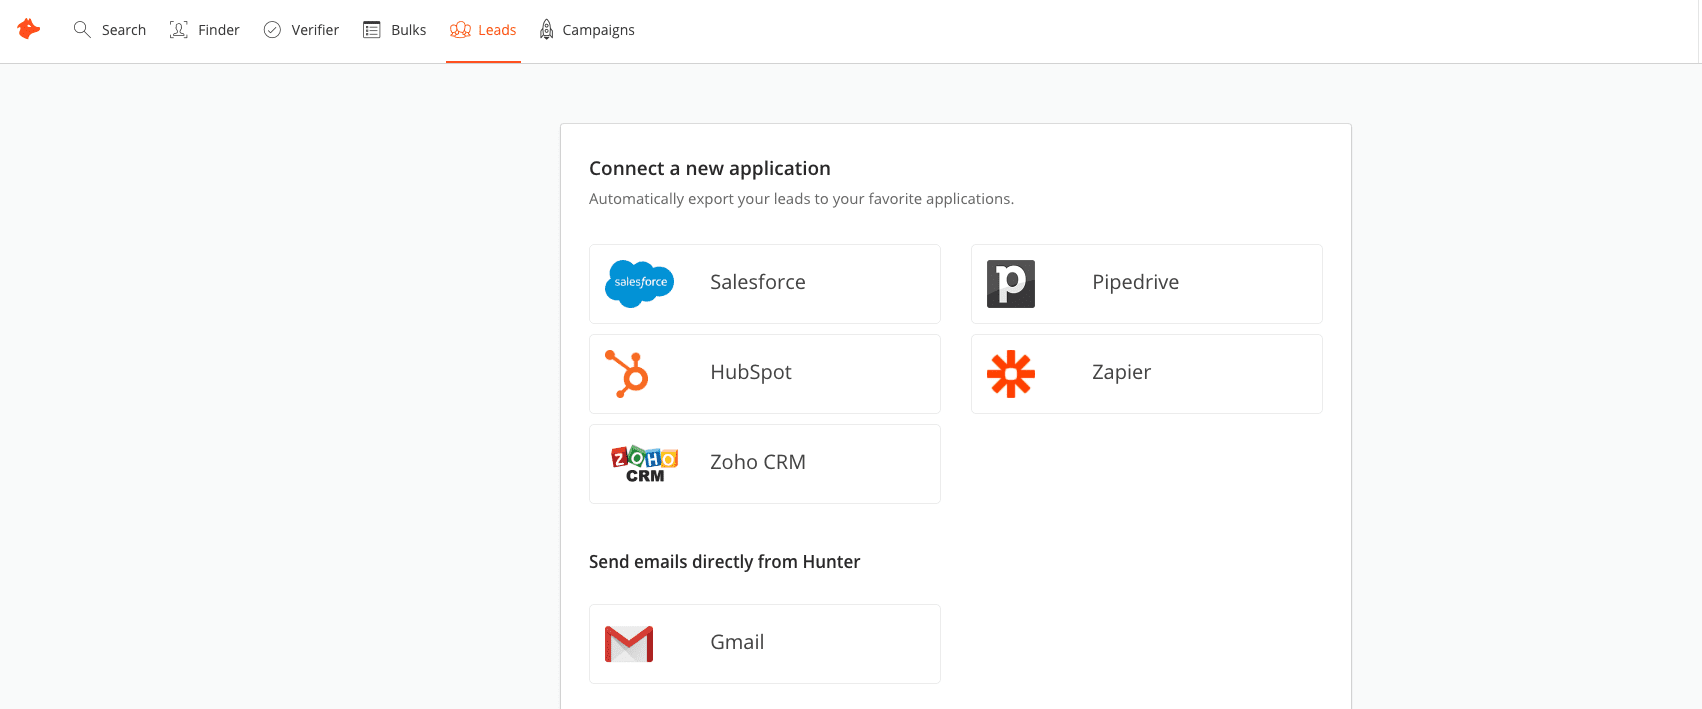Click the Zoho CRM logo

[645, 464]
